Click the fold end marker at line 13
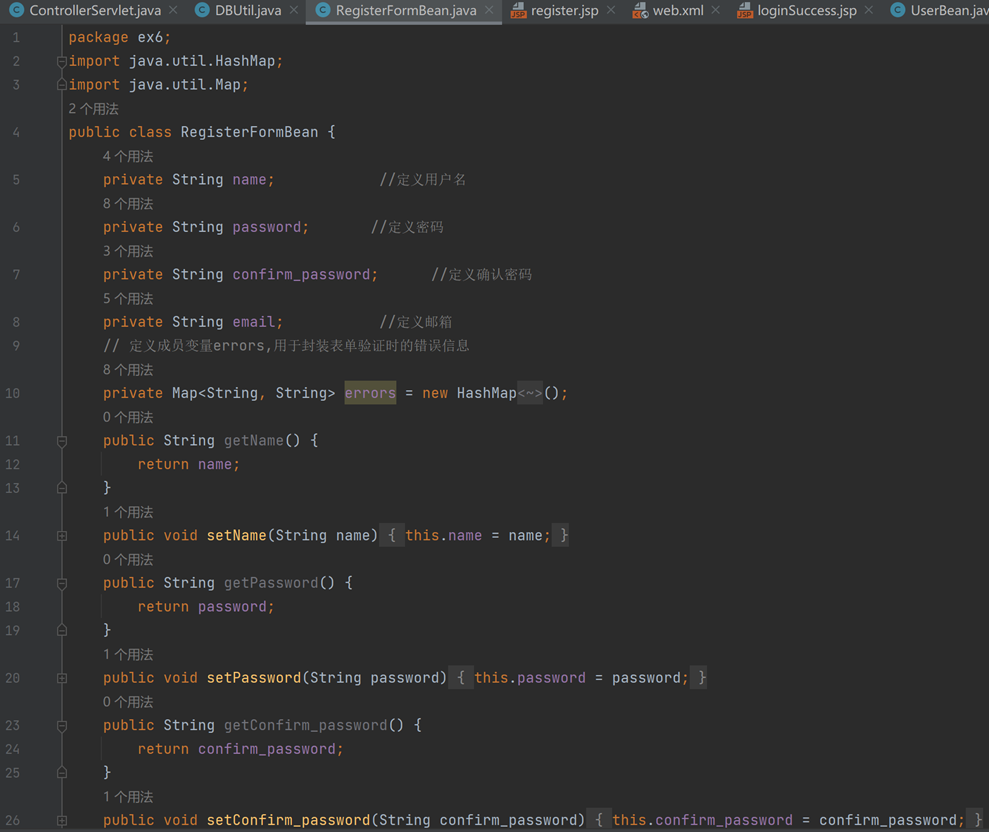 point(62,488)
